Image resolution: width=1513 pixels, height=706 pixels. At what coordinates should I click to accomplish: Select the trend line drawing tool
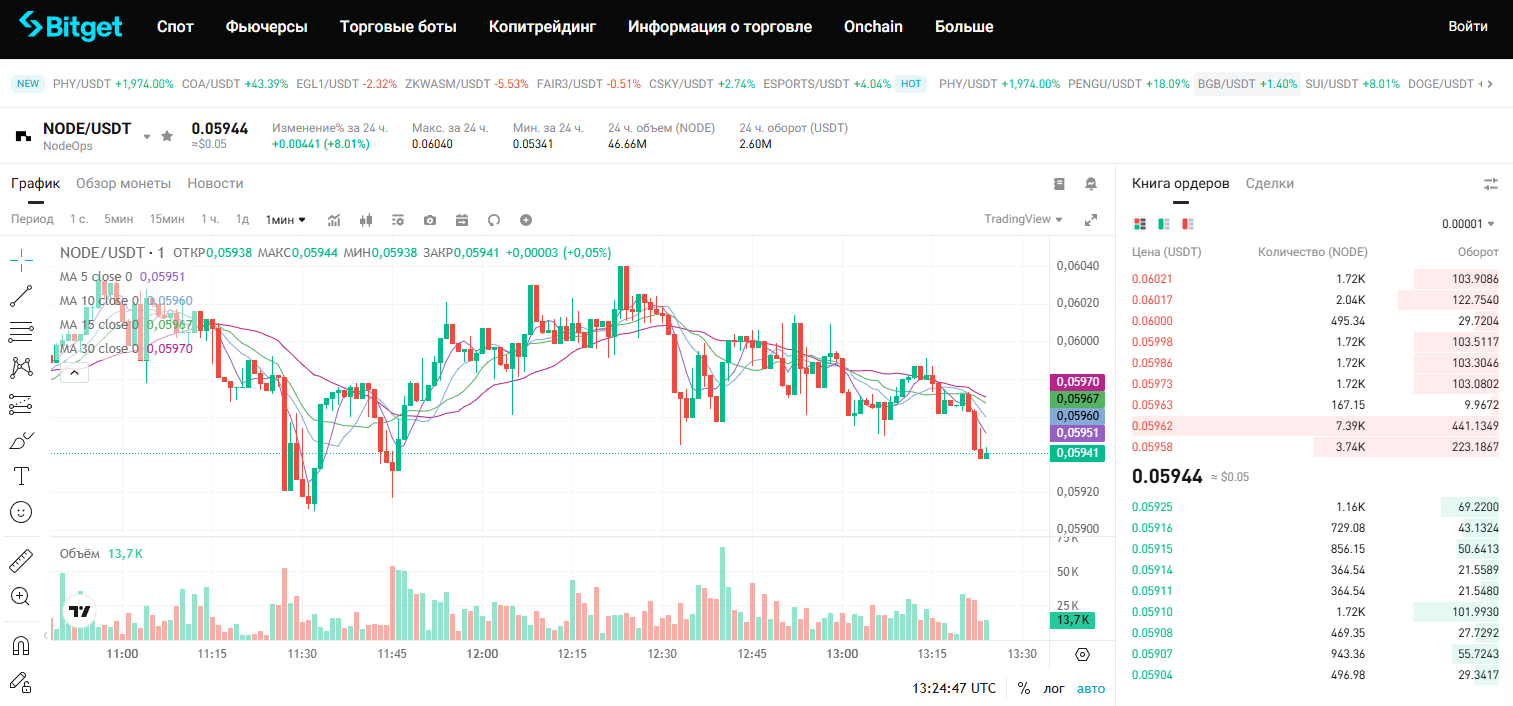click(21, 294)
